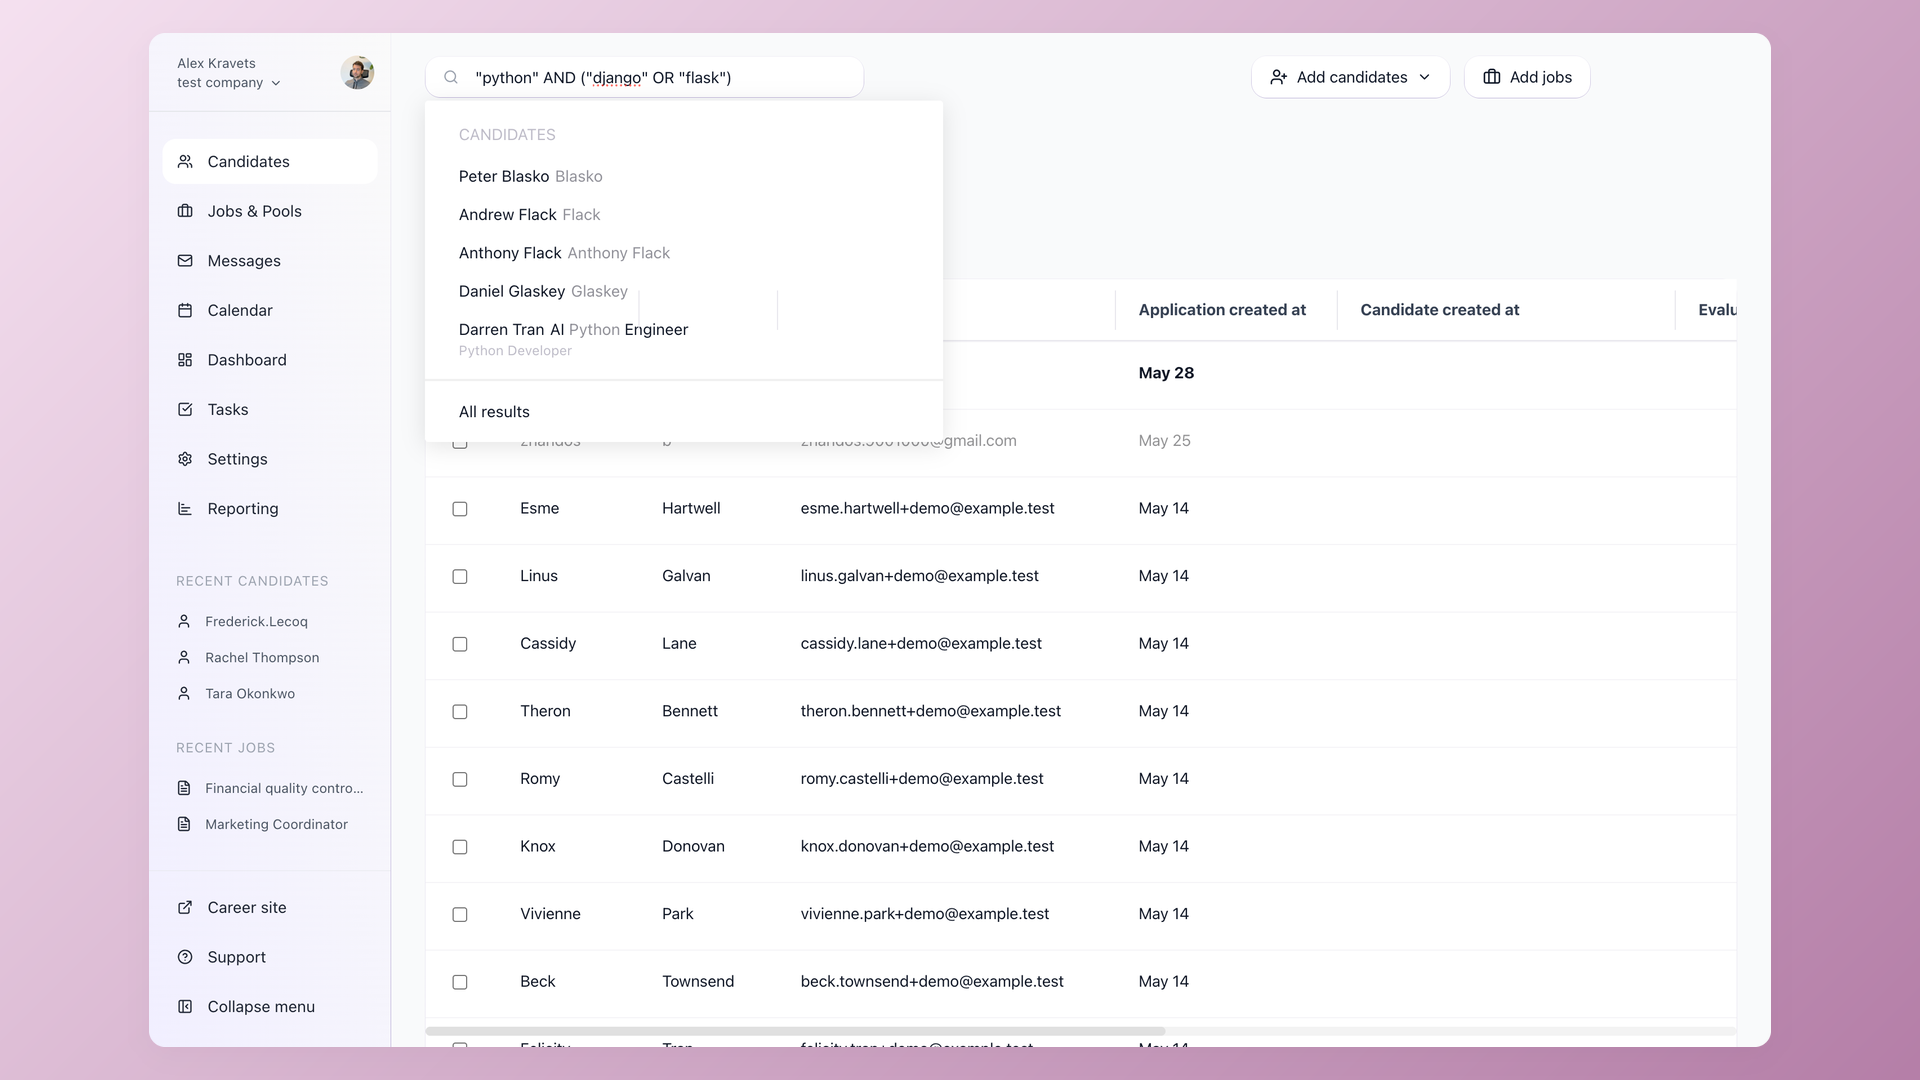Screen dimensions: 1920x1080
Task: Click the Dashboard grid icon
Action: tap(185, 360)
